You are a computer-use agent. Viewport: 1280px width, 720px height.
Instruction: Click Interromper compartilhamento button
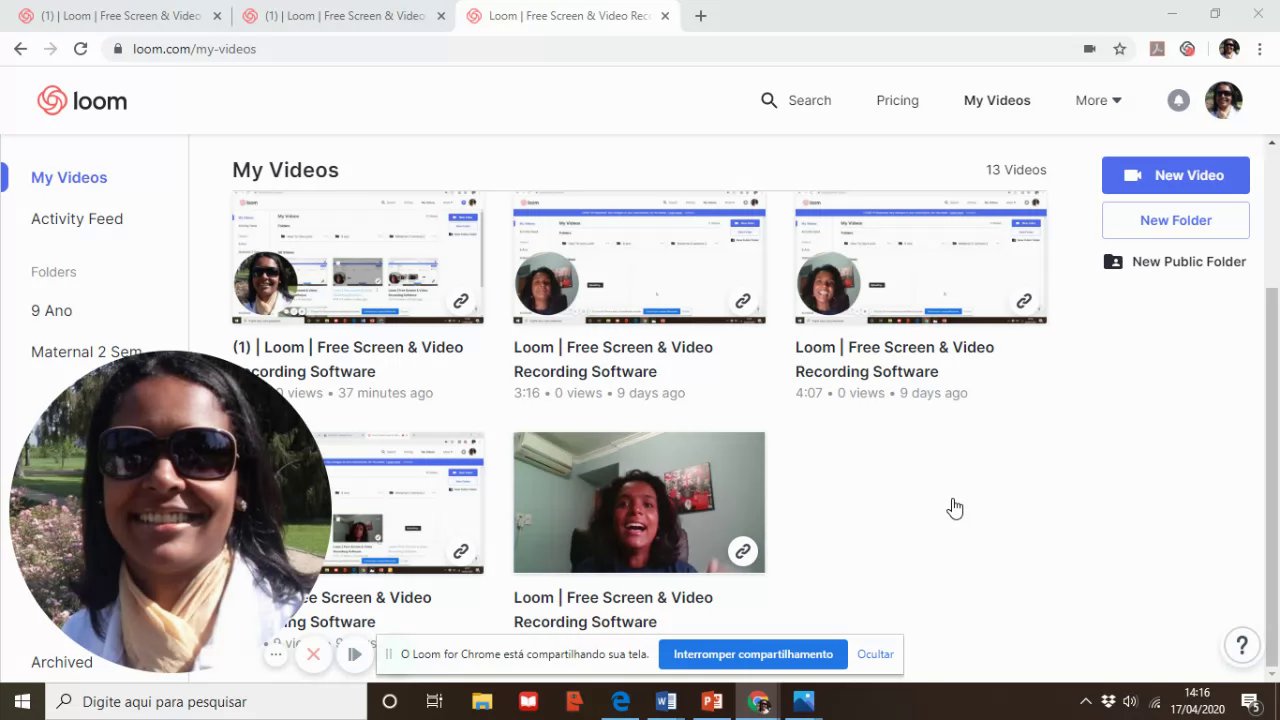pos(753,654)
